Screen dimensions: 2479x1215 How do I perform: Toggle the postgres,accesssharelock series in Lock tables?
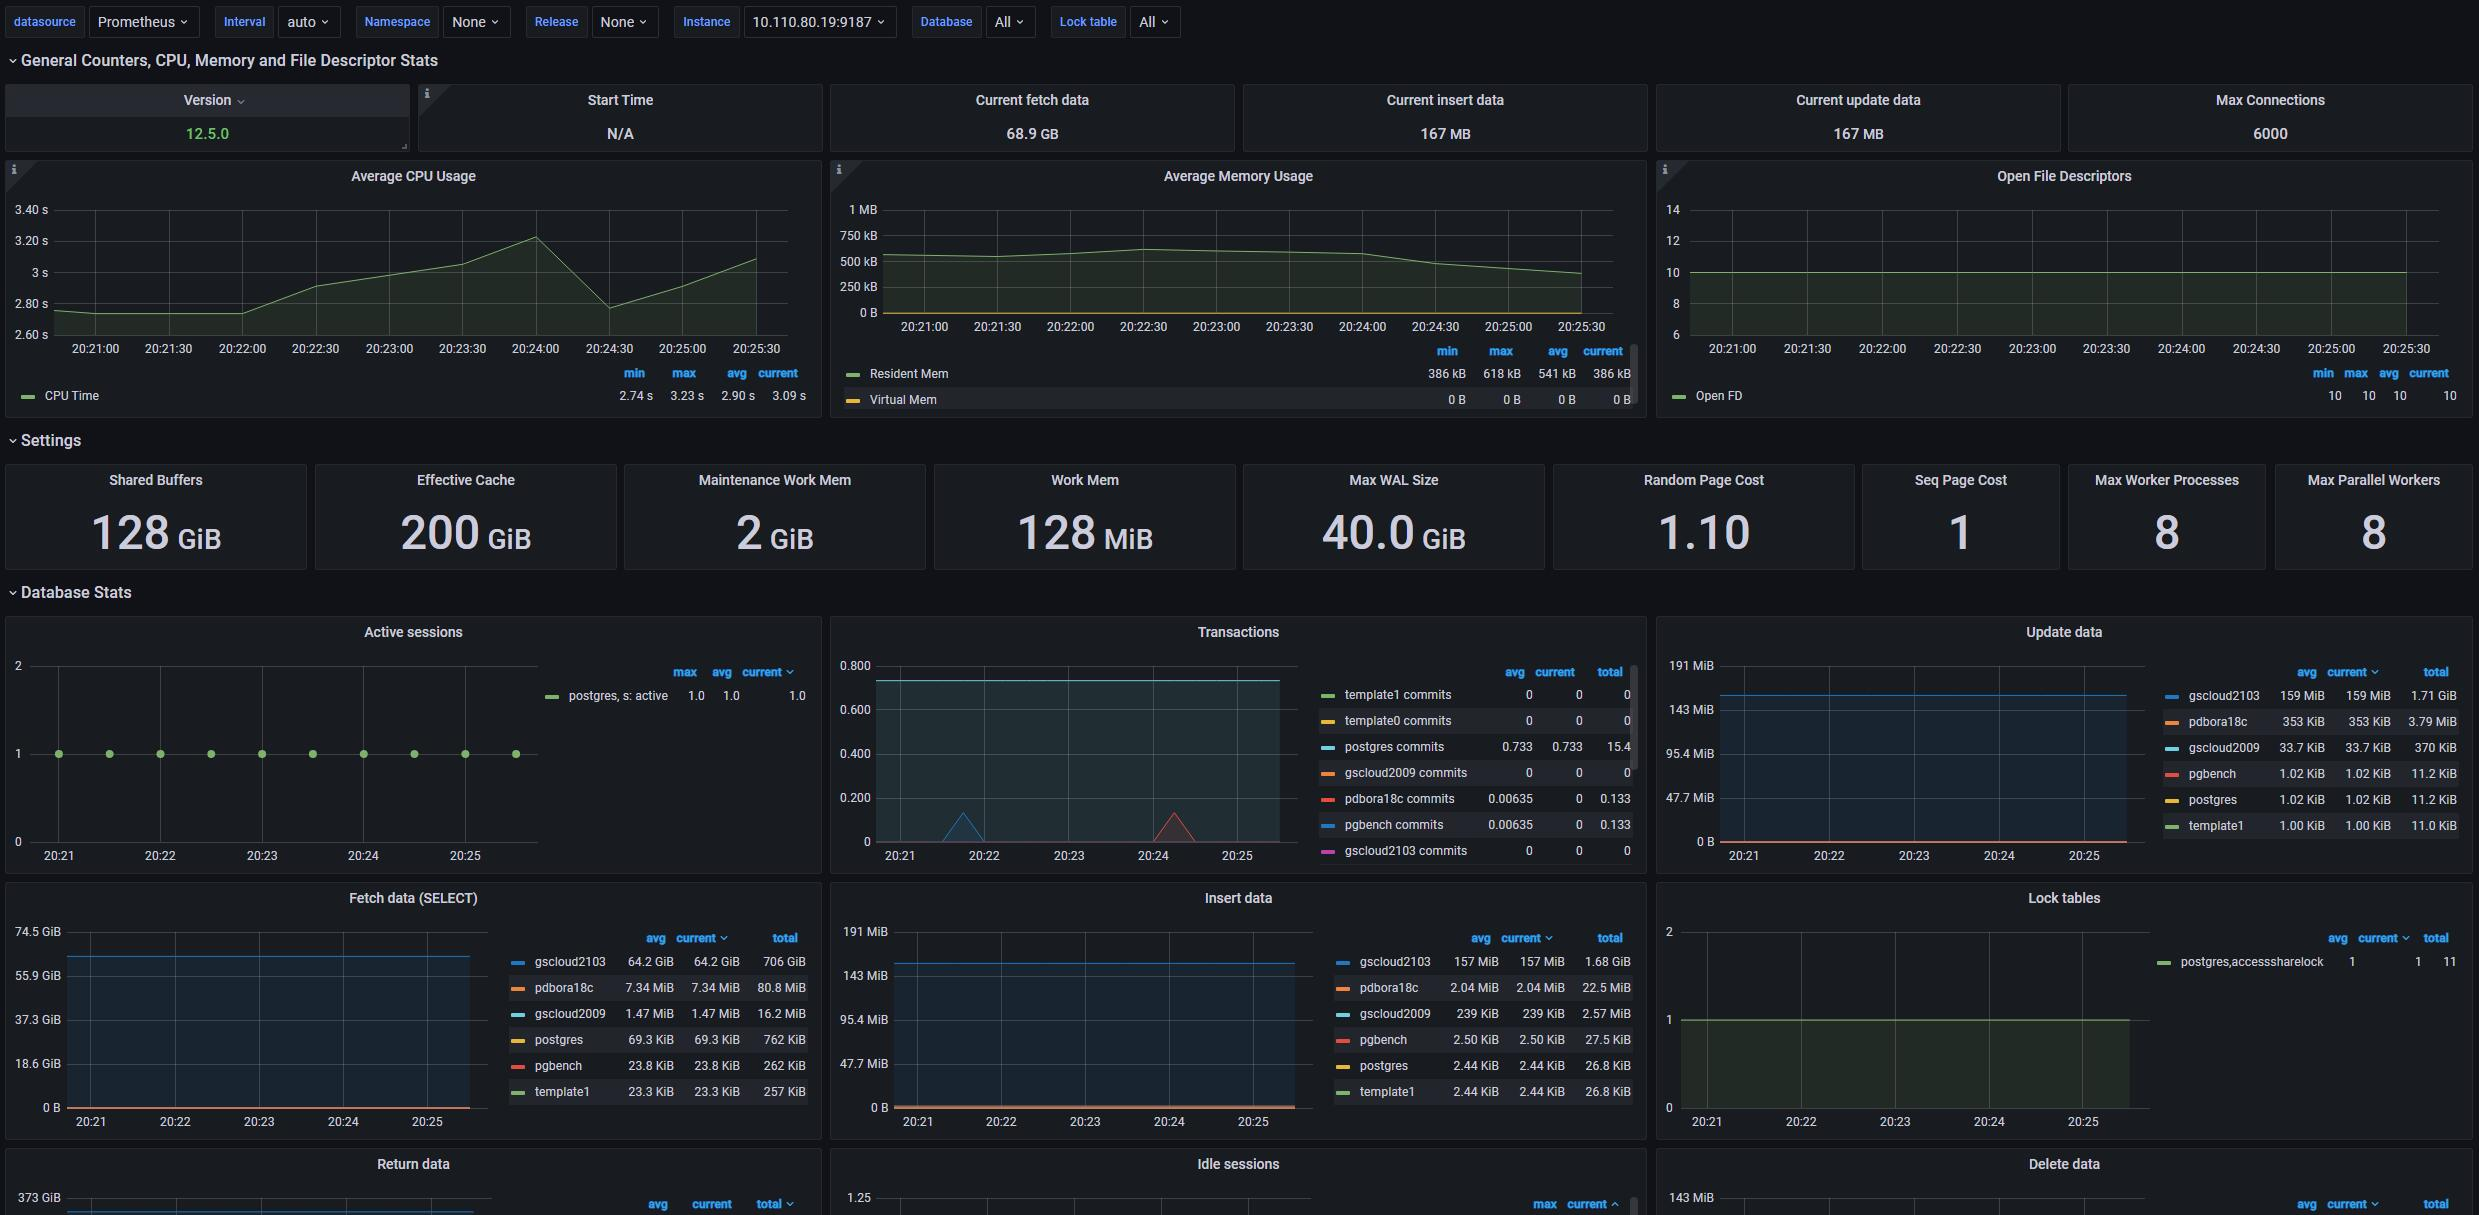(x=2251, y=962)
